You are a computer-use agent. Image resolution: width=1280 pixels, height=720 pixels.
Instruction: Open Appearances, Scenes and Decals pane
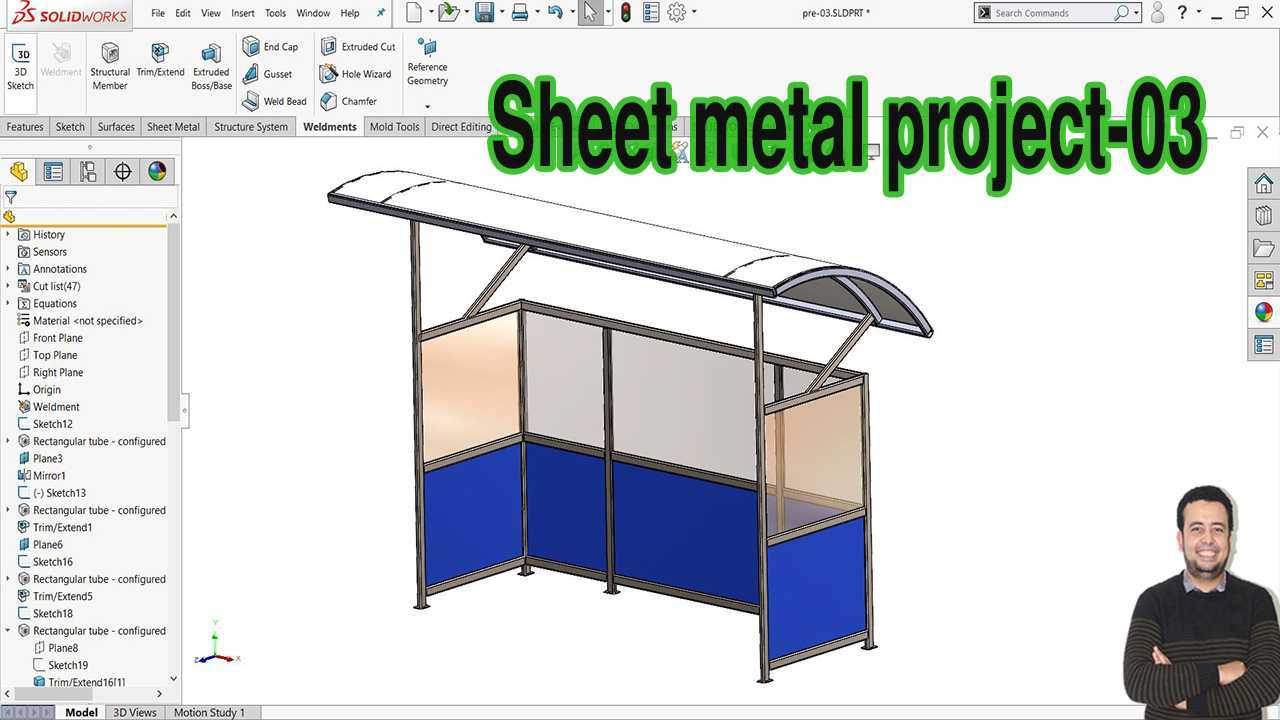click(1264, 312)
